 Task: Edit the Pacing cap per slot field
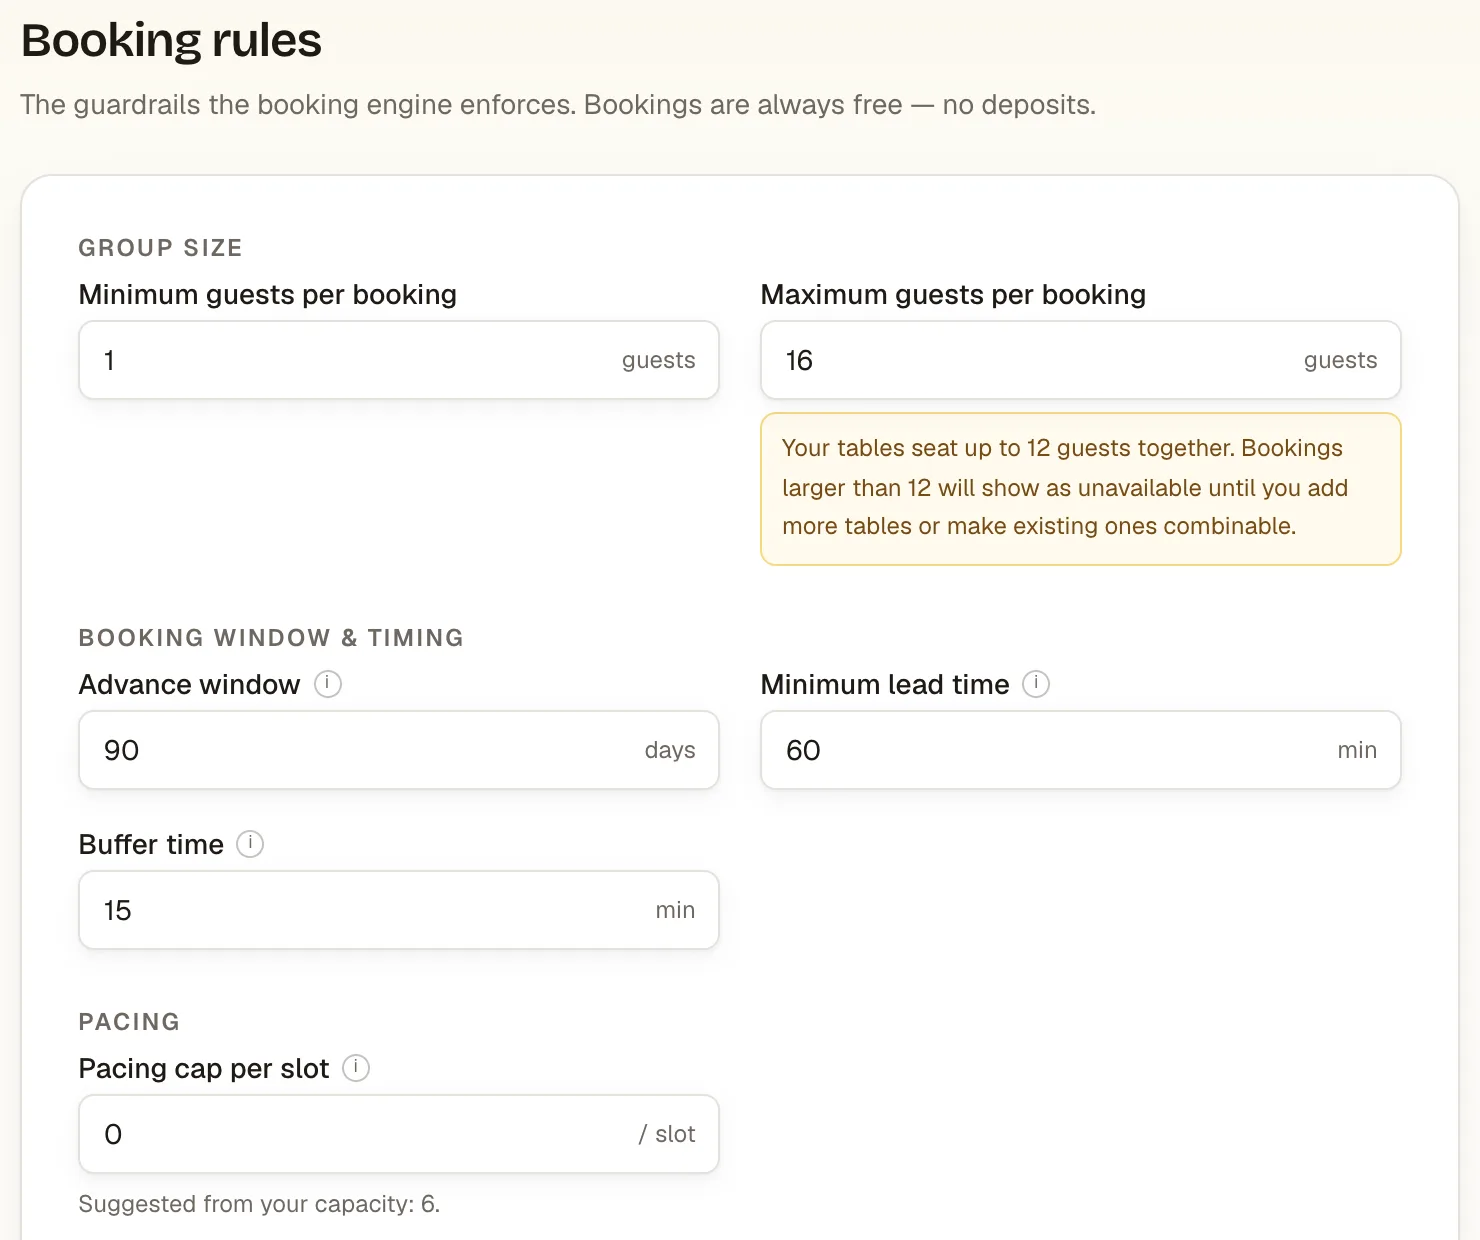click(x=399, y=1134)
